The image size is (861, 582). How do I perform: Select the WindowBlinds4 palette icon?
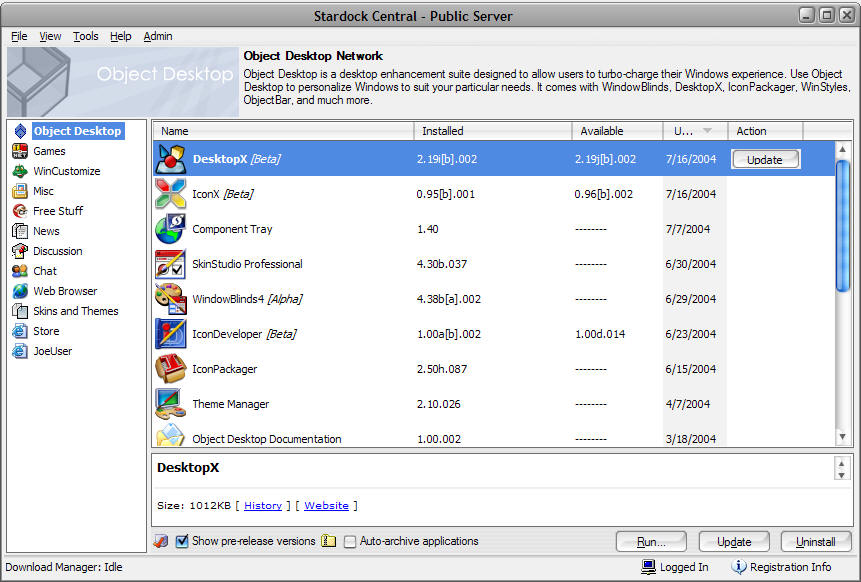coord(171,299)
